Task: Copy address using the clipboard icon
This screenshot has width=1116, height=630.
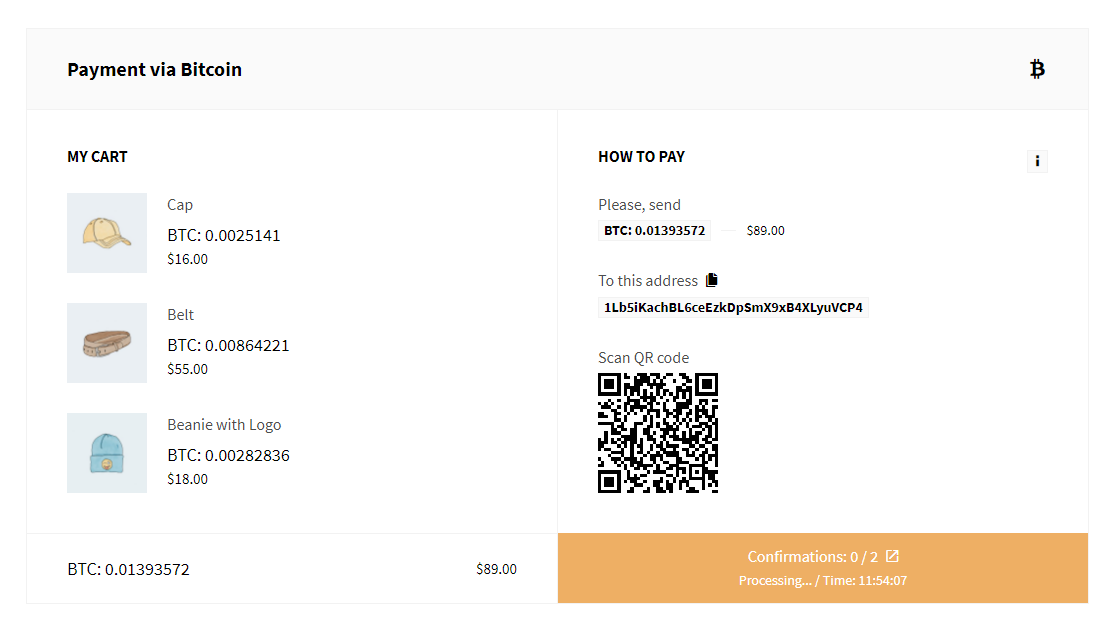Action: tap(712, 280)
